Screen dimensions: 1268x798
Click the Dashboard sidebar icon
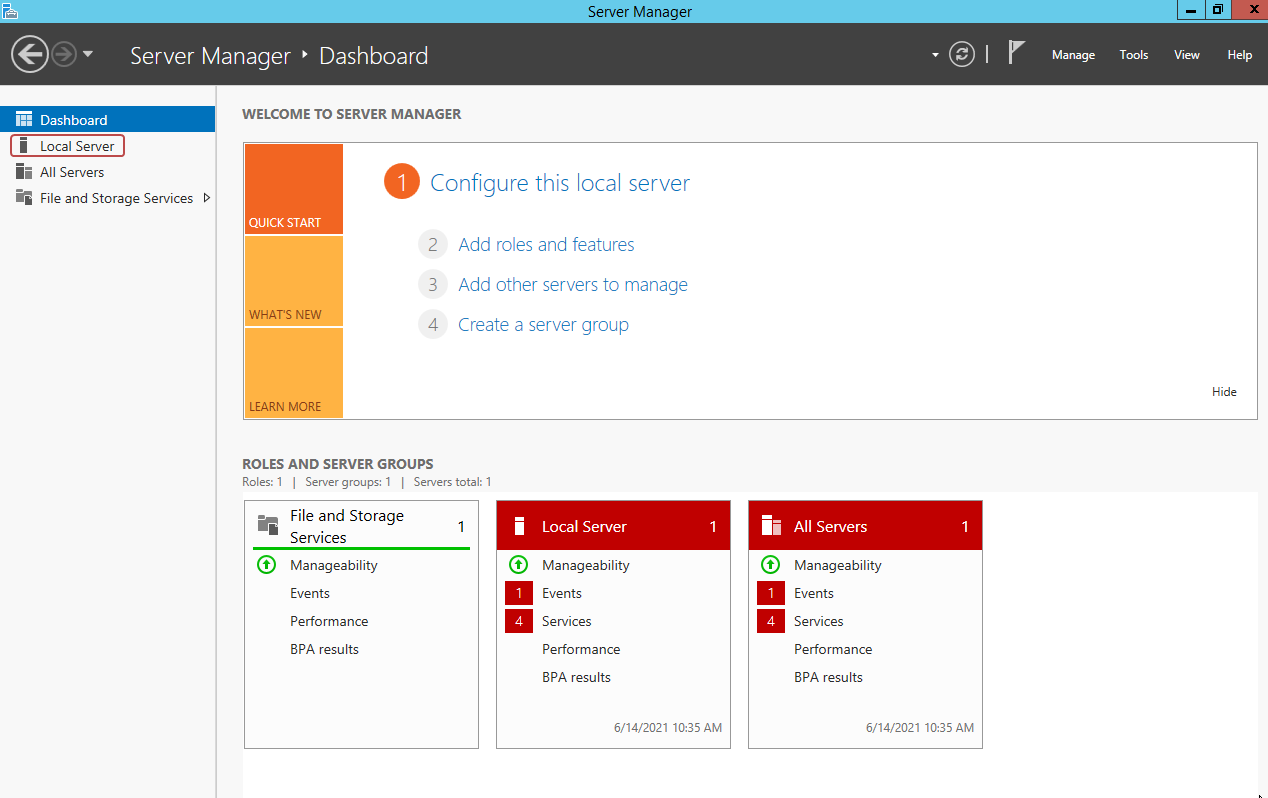[24, 119]
